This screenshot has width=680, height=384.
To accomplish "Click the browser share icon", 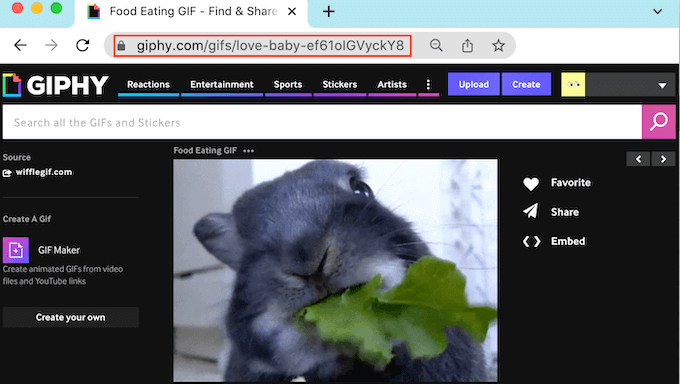I will [x=467, y=45].
